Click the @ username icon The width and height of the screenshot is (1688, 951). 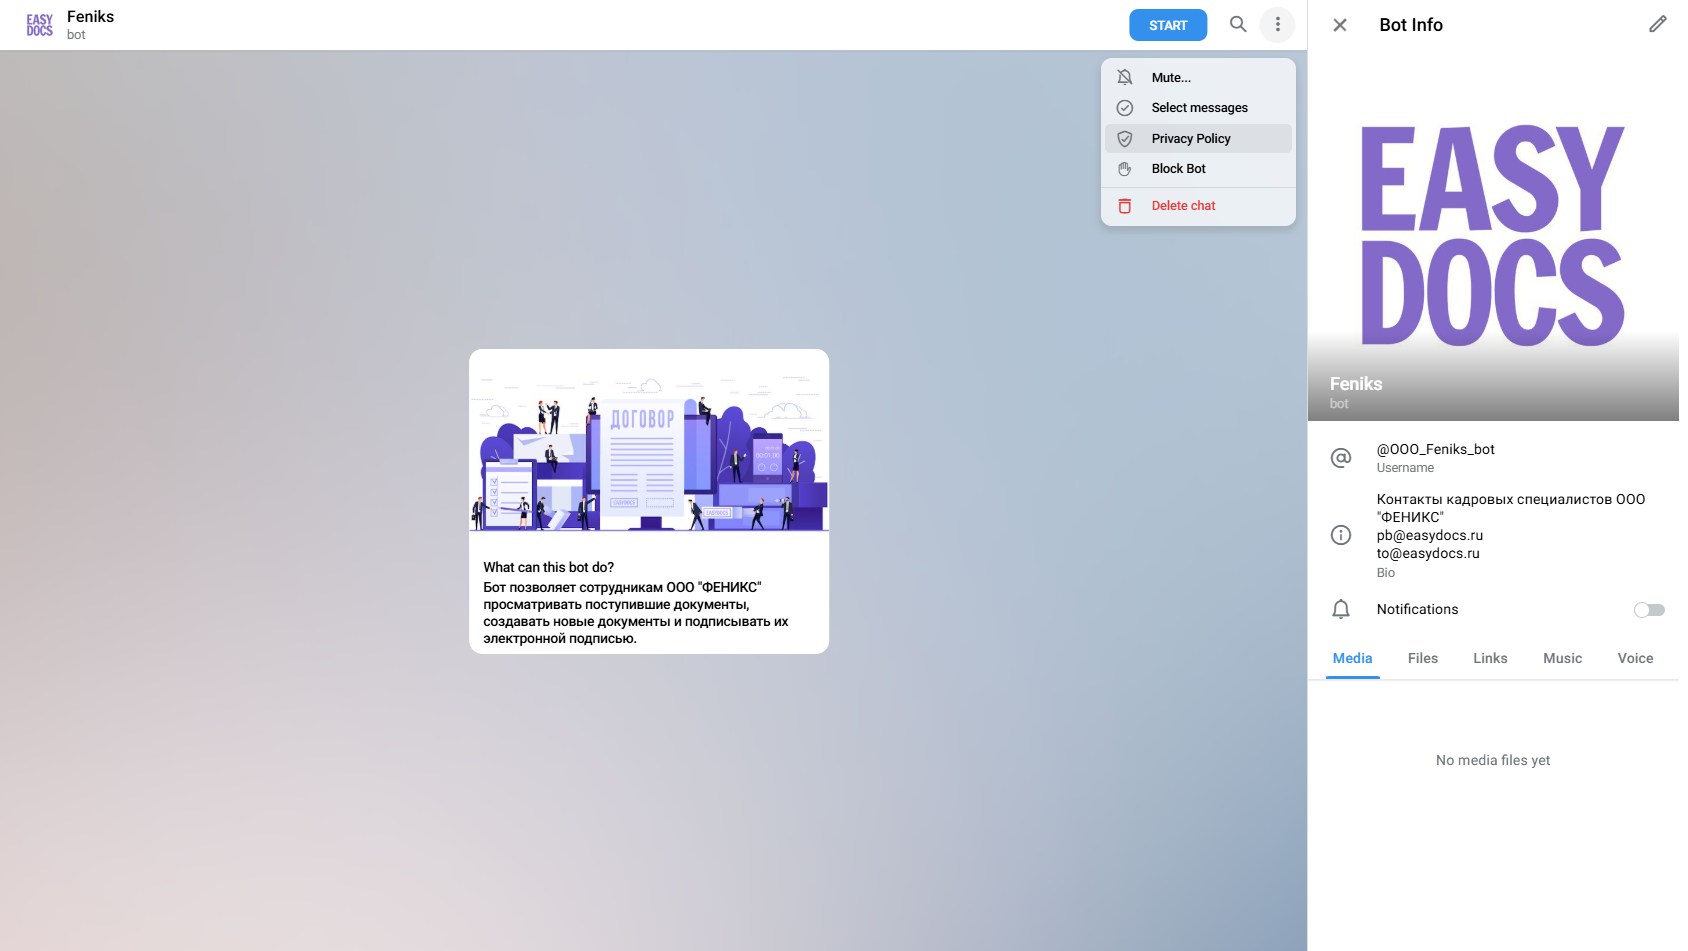1341,458
